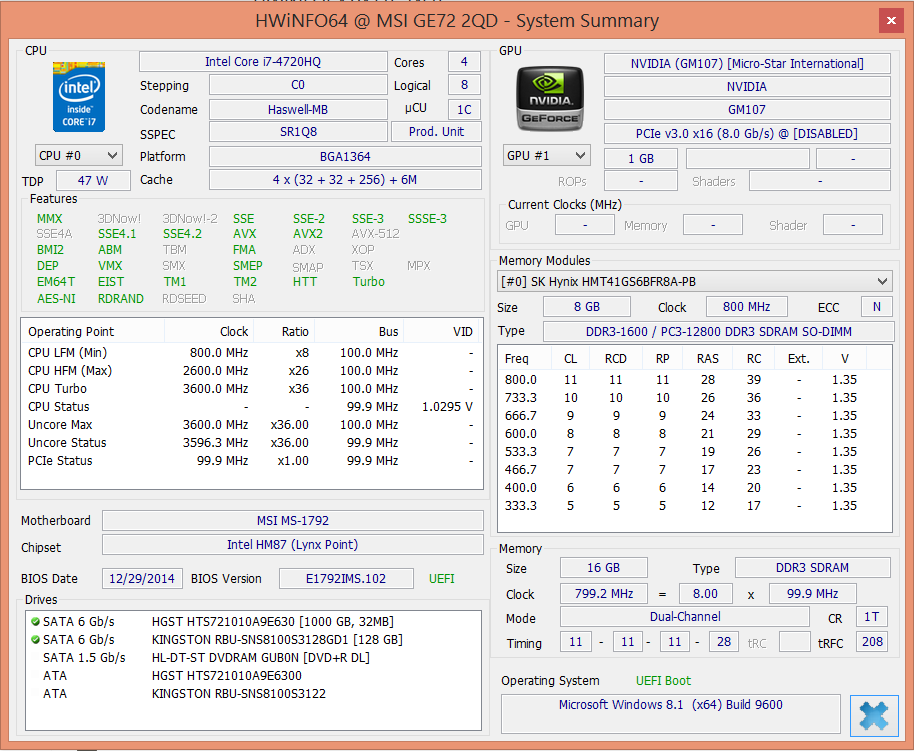Select the CPU LFM (Min) row
The width and height of the screenshot is (914, 751).
(251, 353)
